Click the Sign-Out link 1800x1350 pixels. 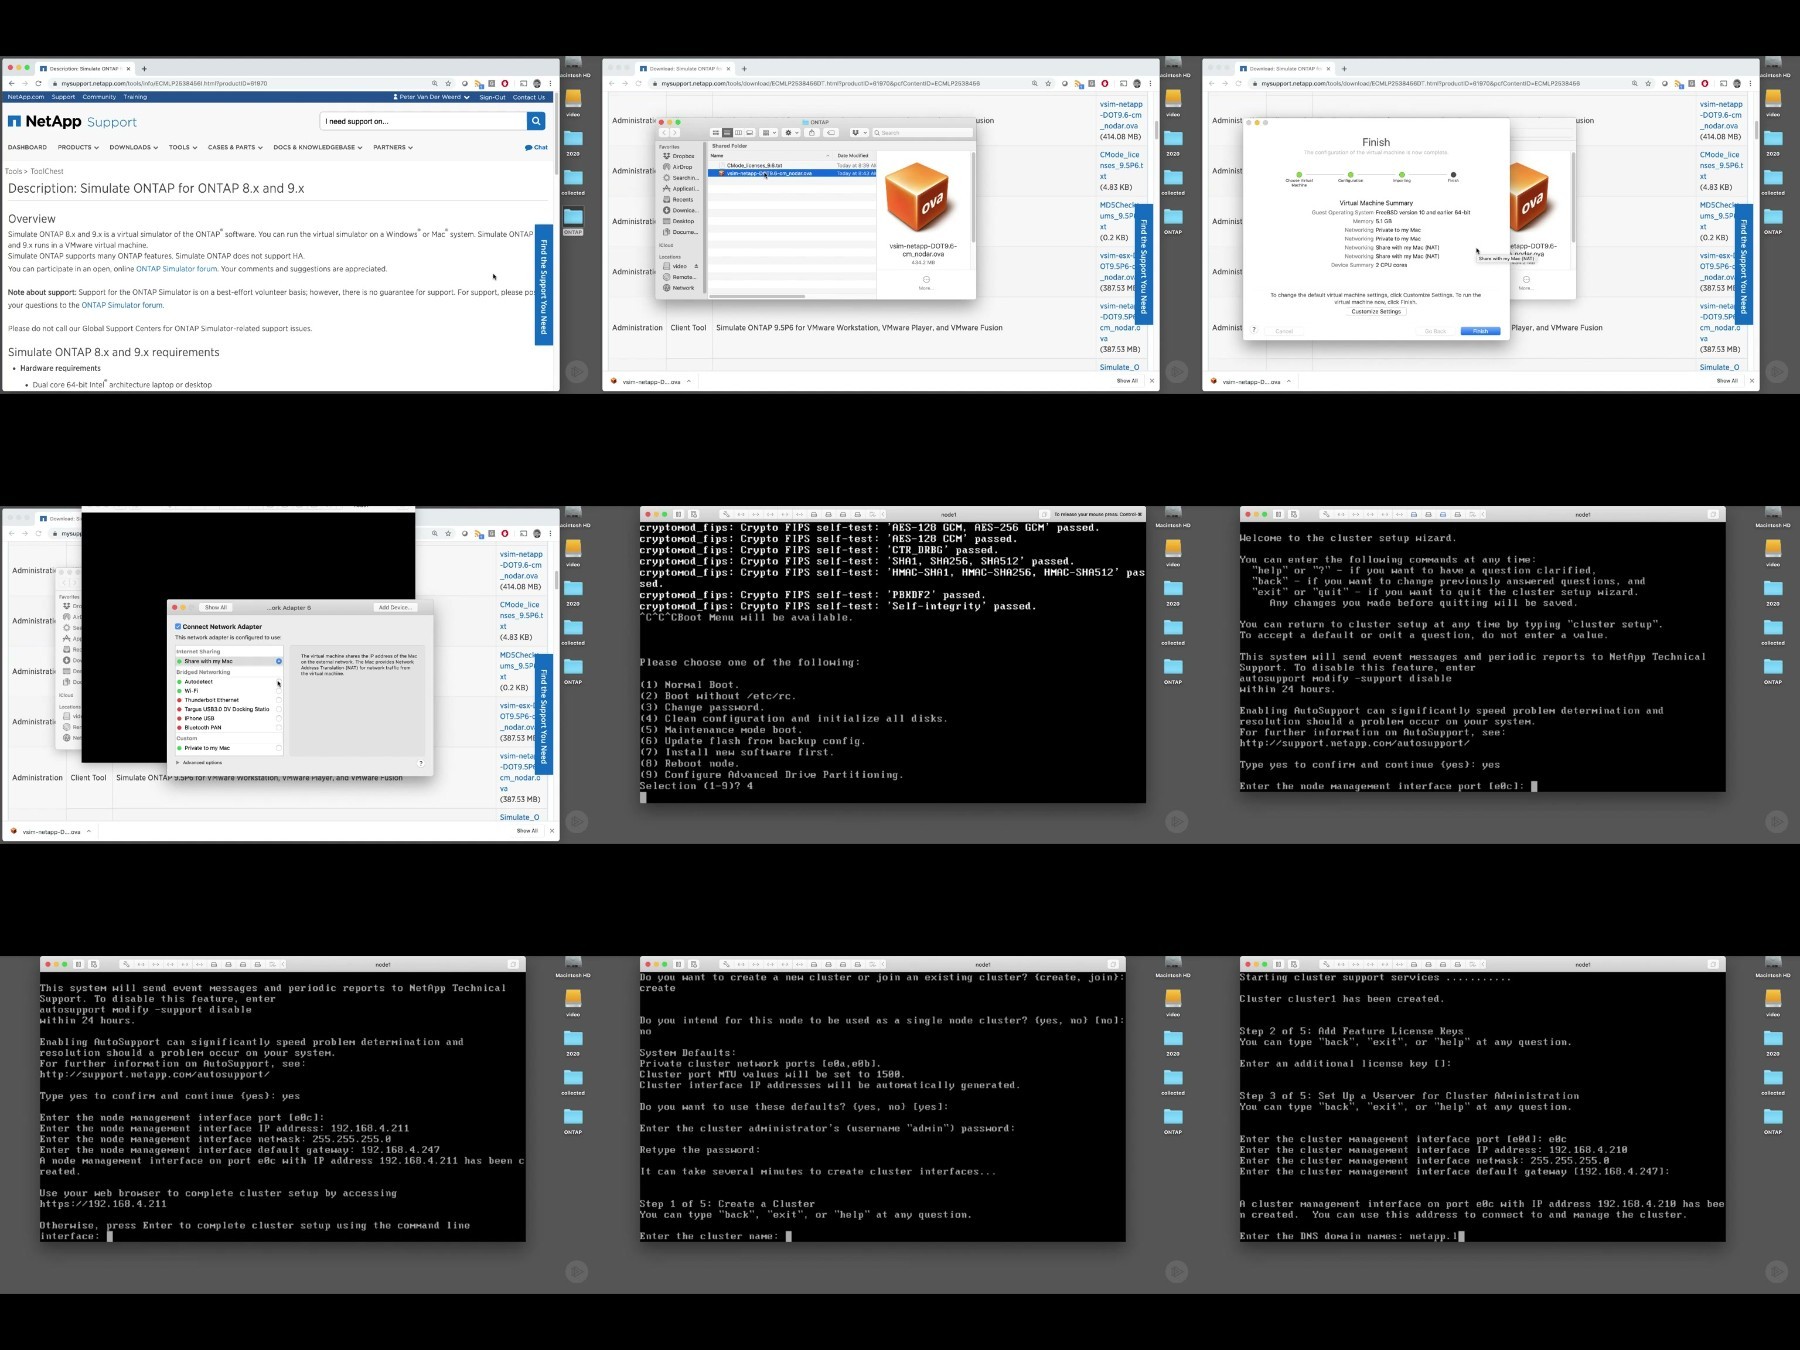tap(492, 97)
